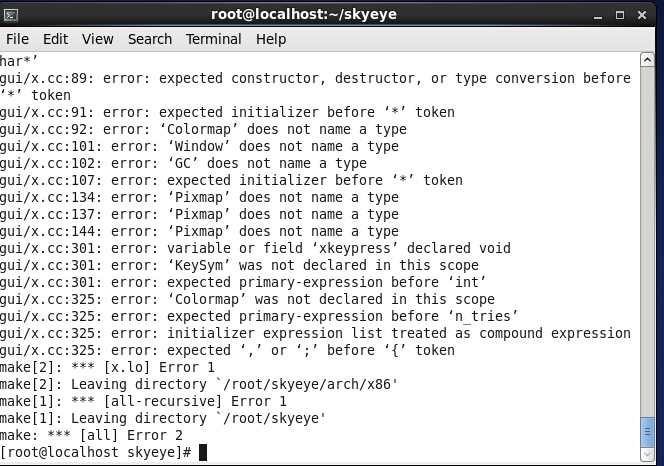Click the scrollbar track above the thumb
Image resolution: width=664 pixels, height=466 pixels.
[x=647, y=241]
